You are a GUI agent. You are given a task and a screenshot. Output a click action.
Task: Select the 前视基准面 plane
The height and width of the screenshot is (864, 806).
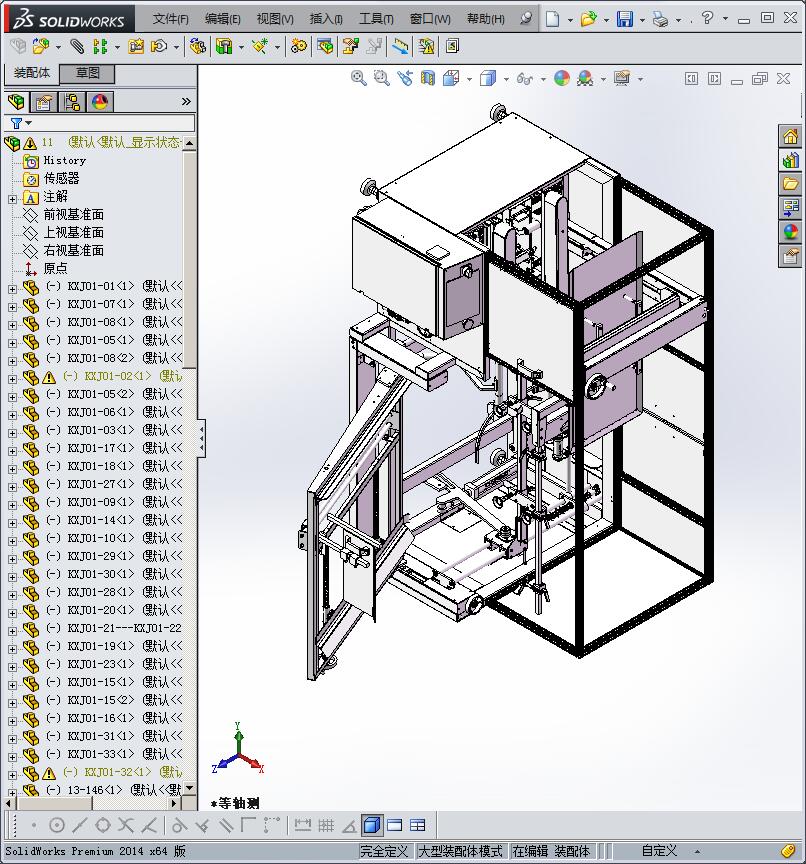[x=73, y=214]
